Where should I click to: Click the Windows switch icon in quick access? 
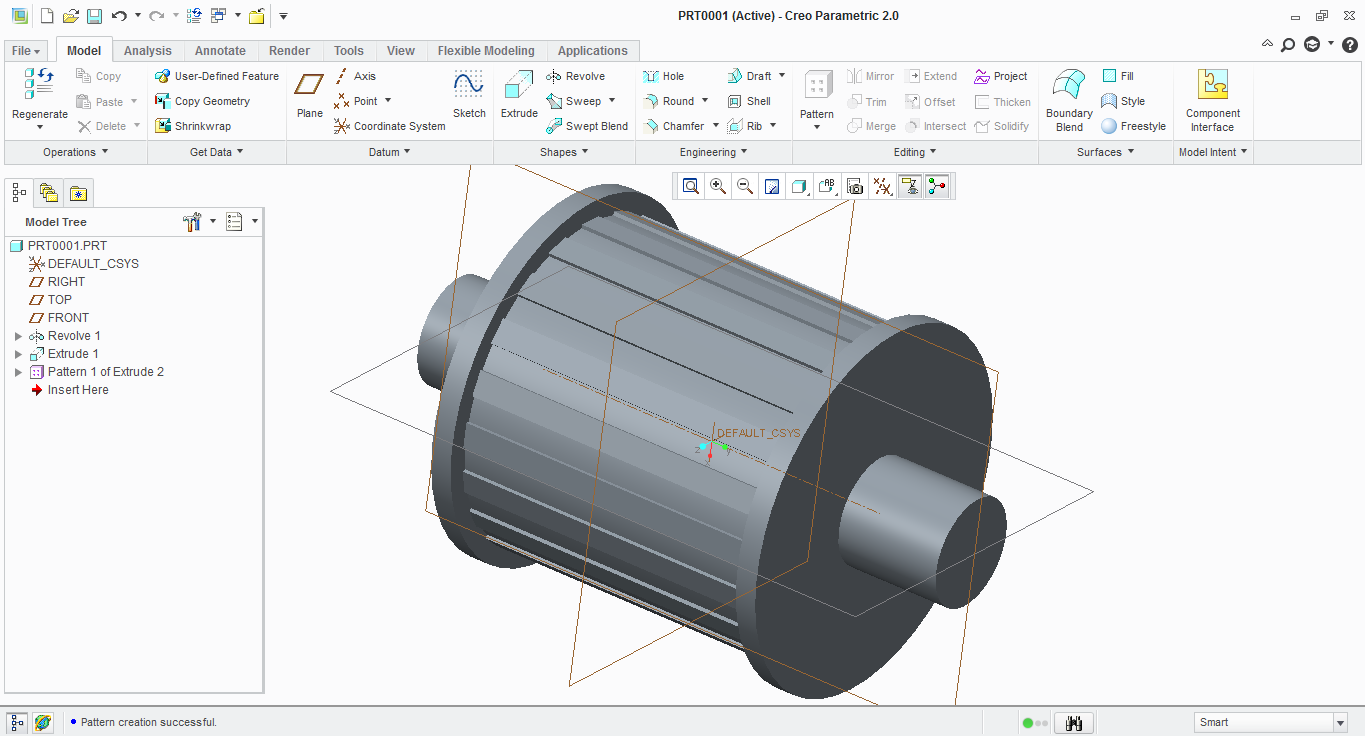[x=218, y=16]
